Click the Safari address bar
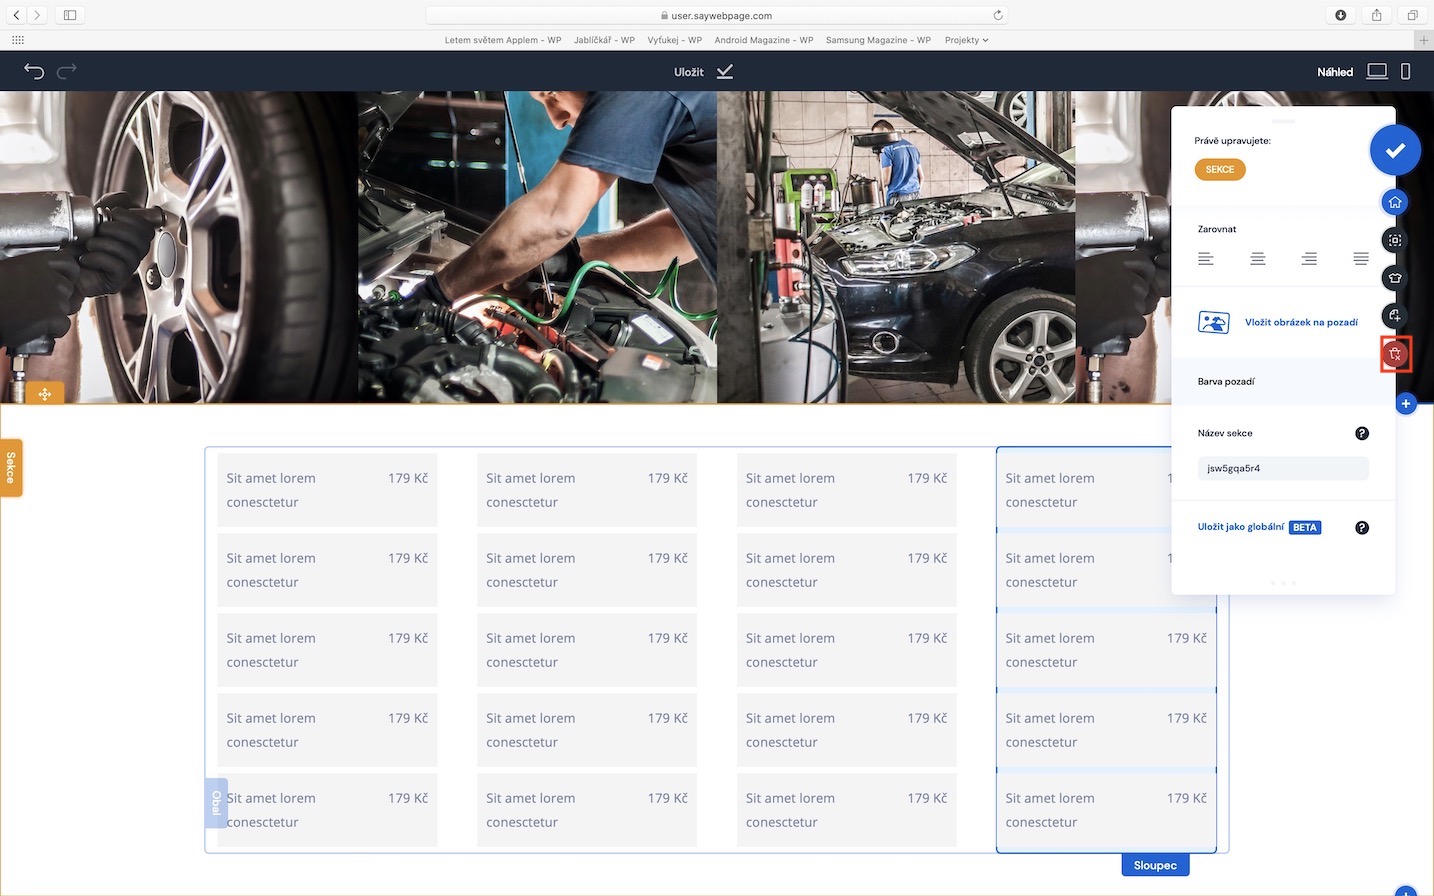1434x896 pixels. (x=716, y=15)
